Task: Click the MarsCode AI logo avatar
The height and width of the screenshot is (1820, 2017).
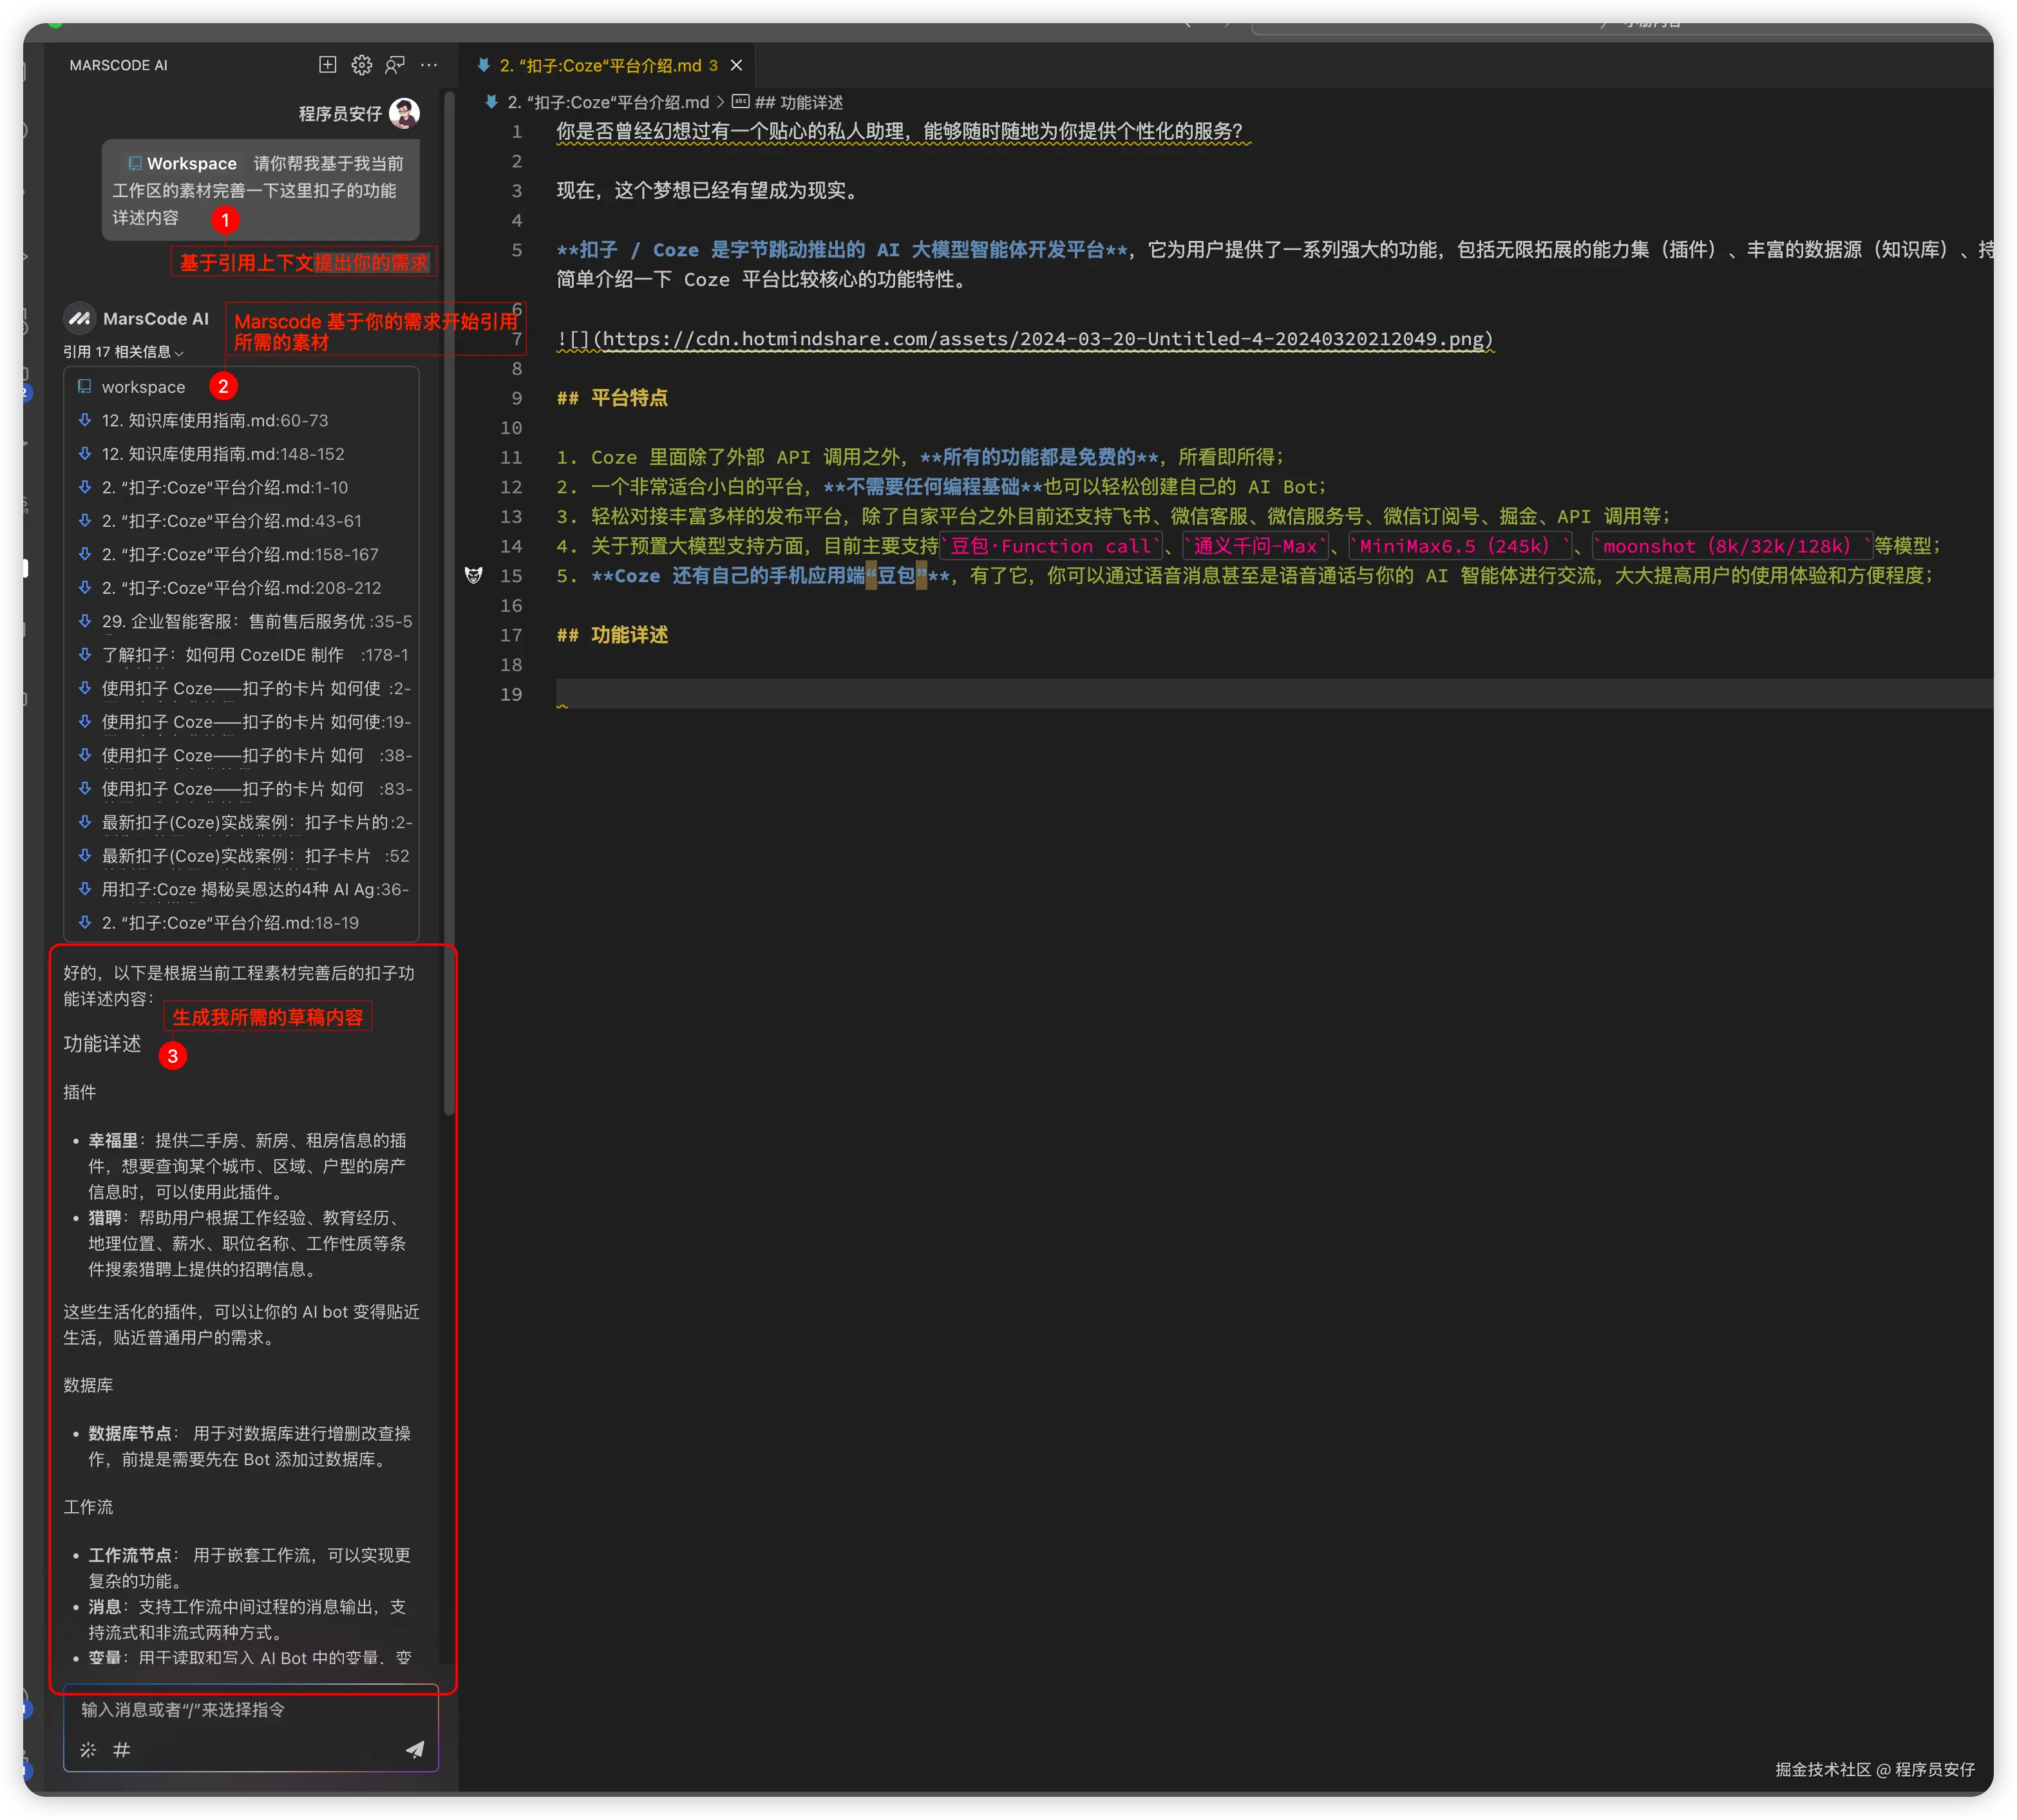Action: [79, 318]
